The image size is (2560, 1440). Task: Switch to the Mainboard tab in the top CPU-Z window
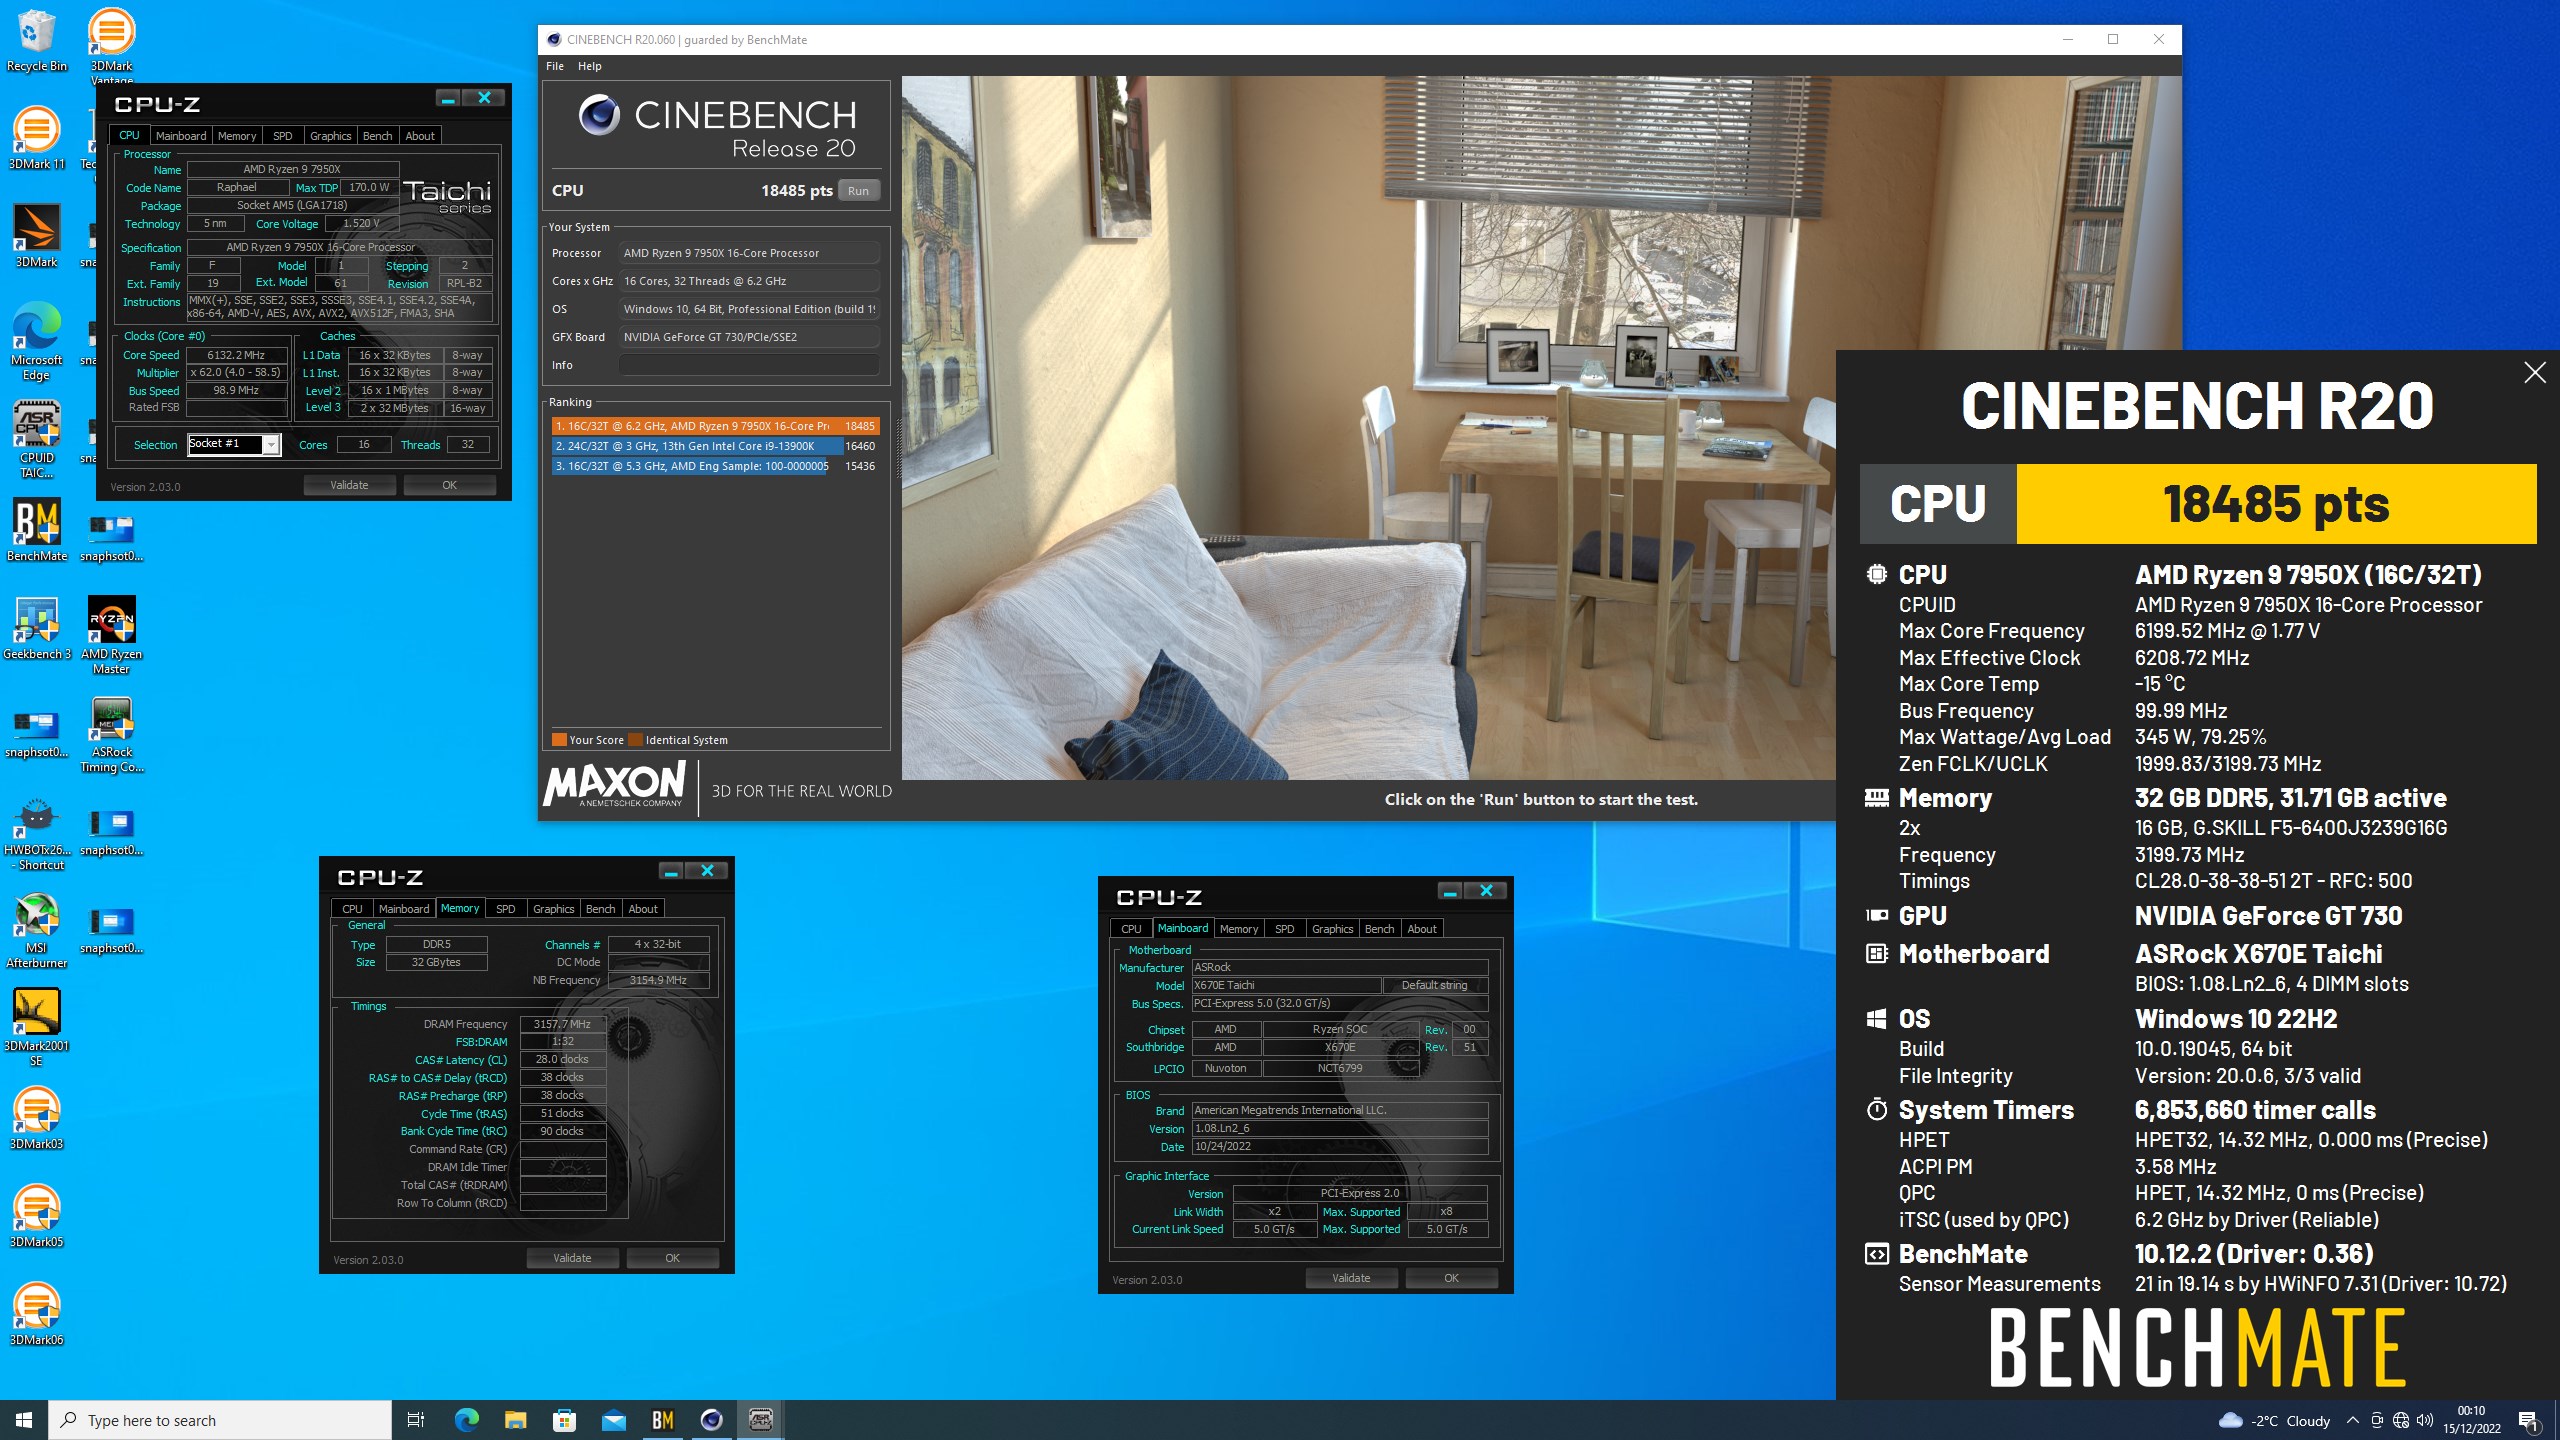coord(181,136)
